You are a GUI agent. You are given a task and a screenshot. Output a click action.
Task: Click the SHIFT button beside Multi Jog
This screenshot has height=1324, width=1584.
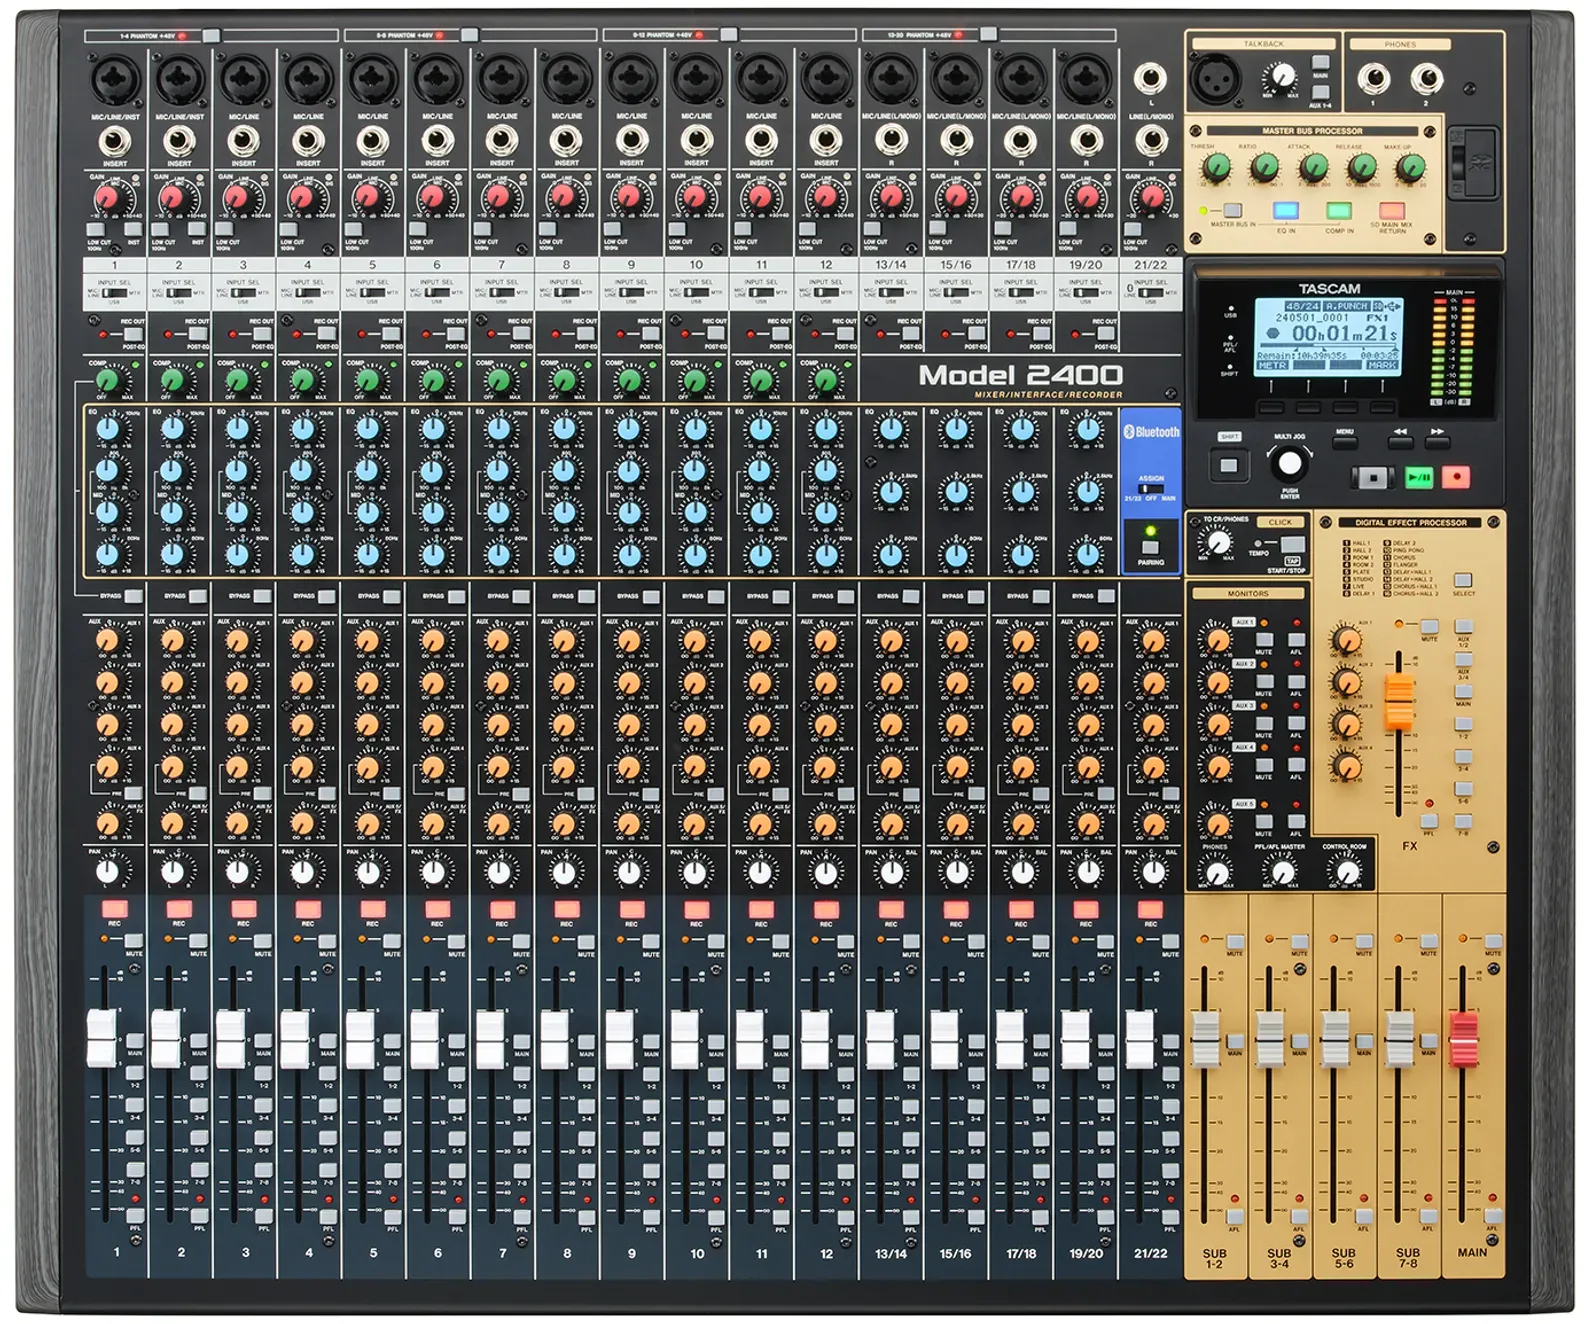[1229, 465]
